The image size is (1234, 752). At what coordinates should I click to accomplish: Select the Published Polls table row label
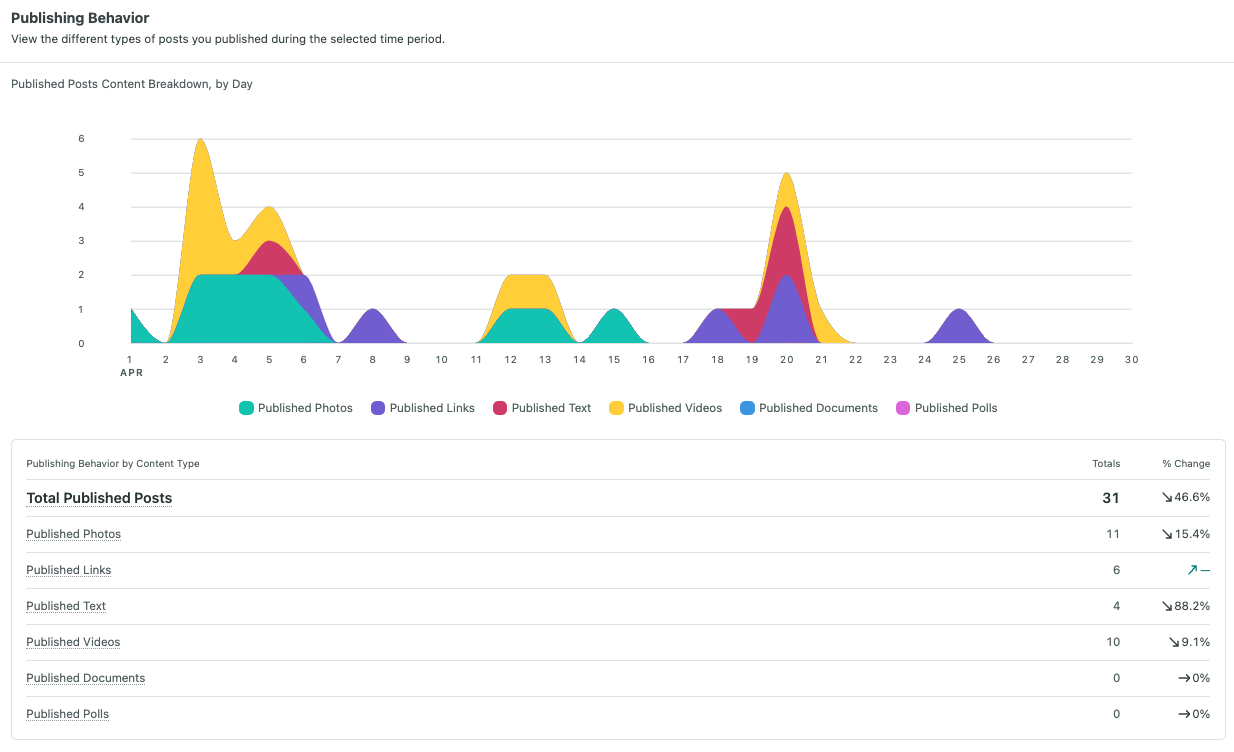[x=67, y=714]
